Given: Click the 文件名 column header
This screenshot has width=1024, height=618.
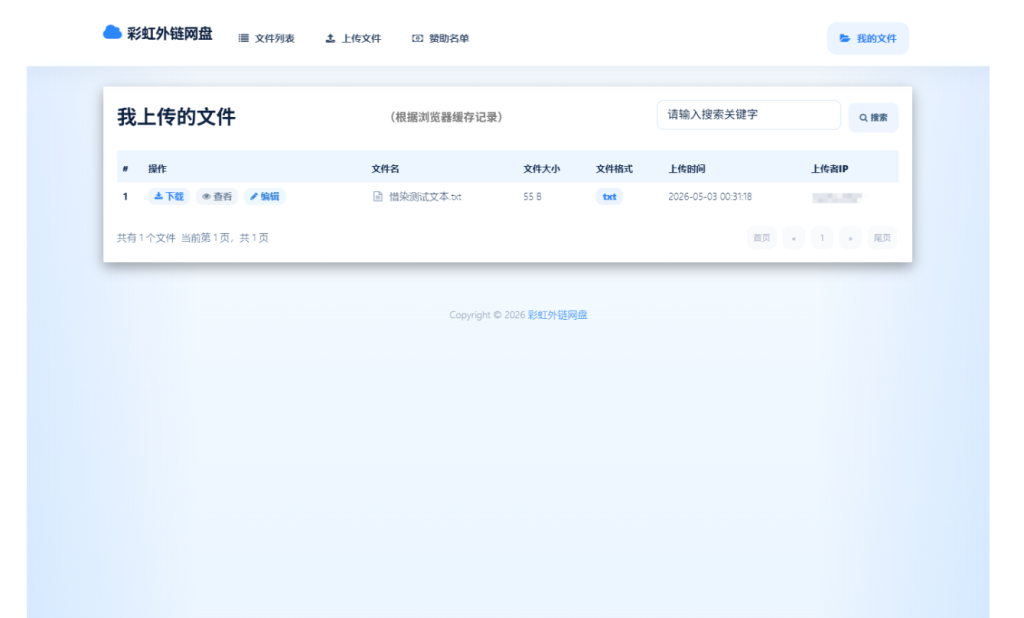Looking at the screenshot, I should pos(385,169).
